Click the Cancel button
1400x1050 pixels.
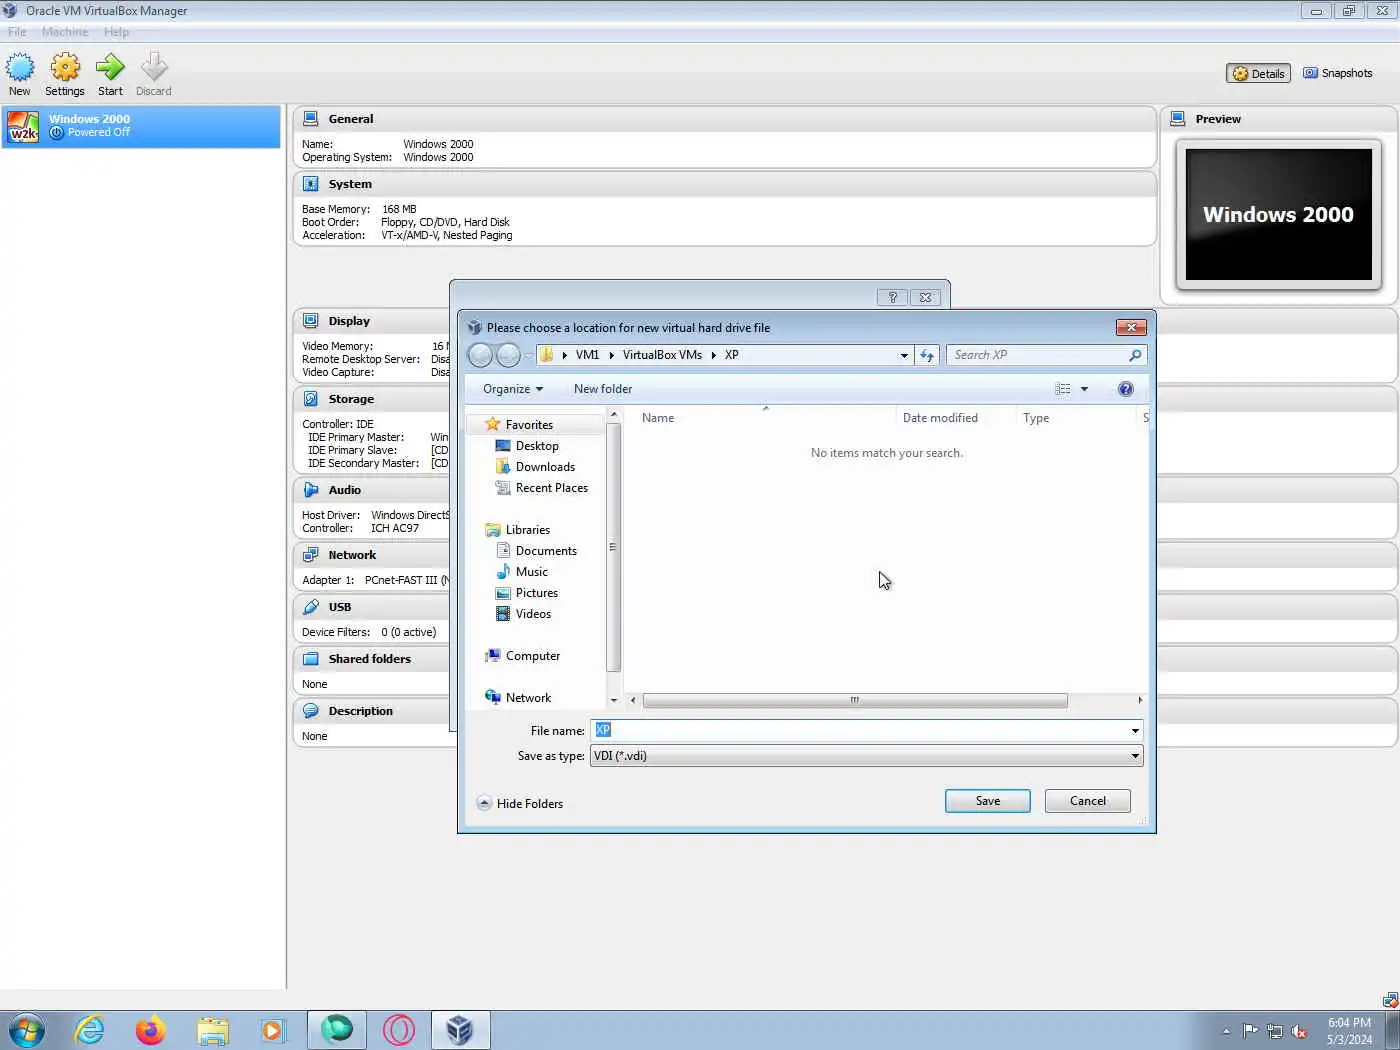coord(1088,801)
